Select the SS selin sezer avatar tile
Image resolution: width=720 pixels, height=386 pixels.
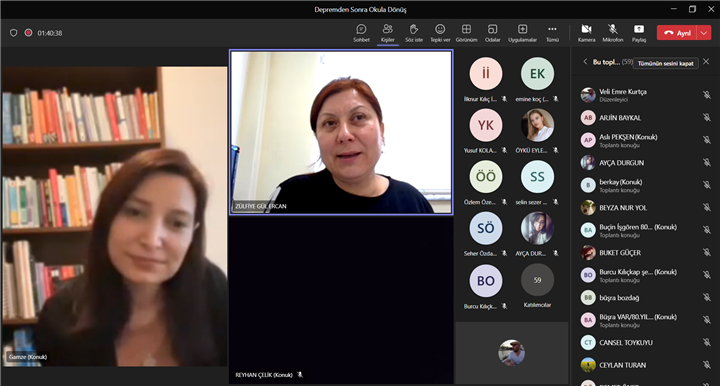tap(537, 177)
